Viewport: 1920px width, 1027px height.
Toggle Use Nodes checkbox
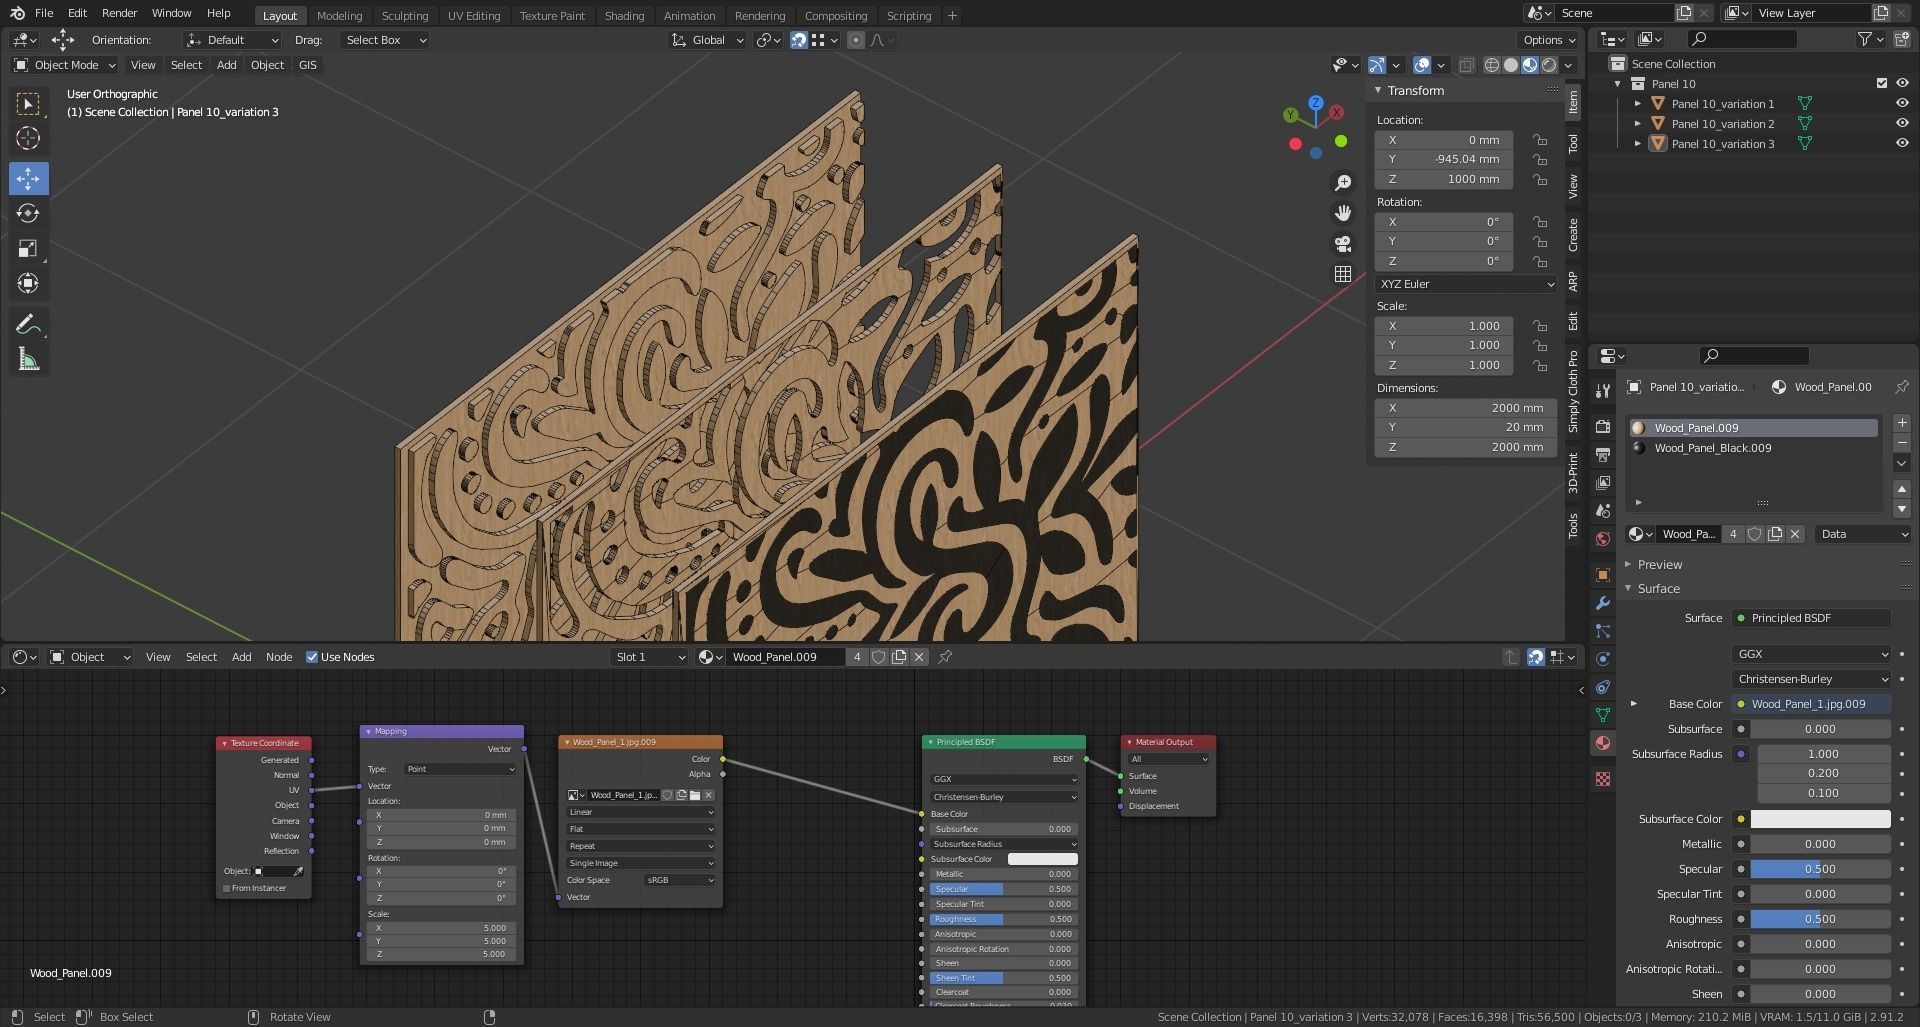(312, 657)
